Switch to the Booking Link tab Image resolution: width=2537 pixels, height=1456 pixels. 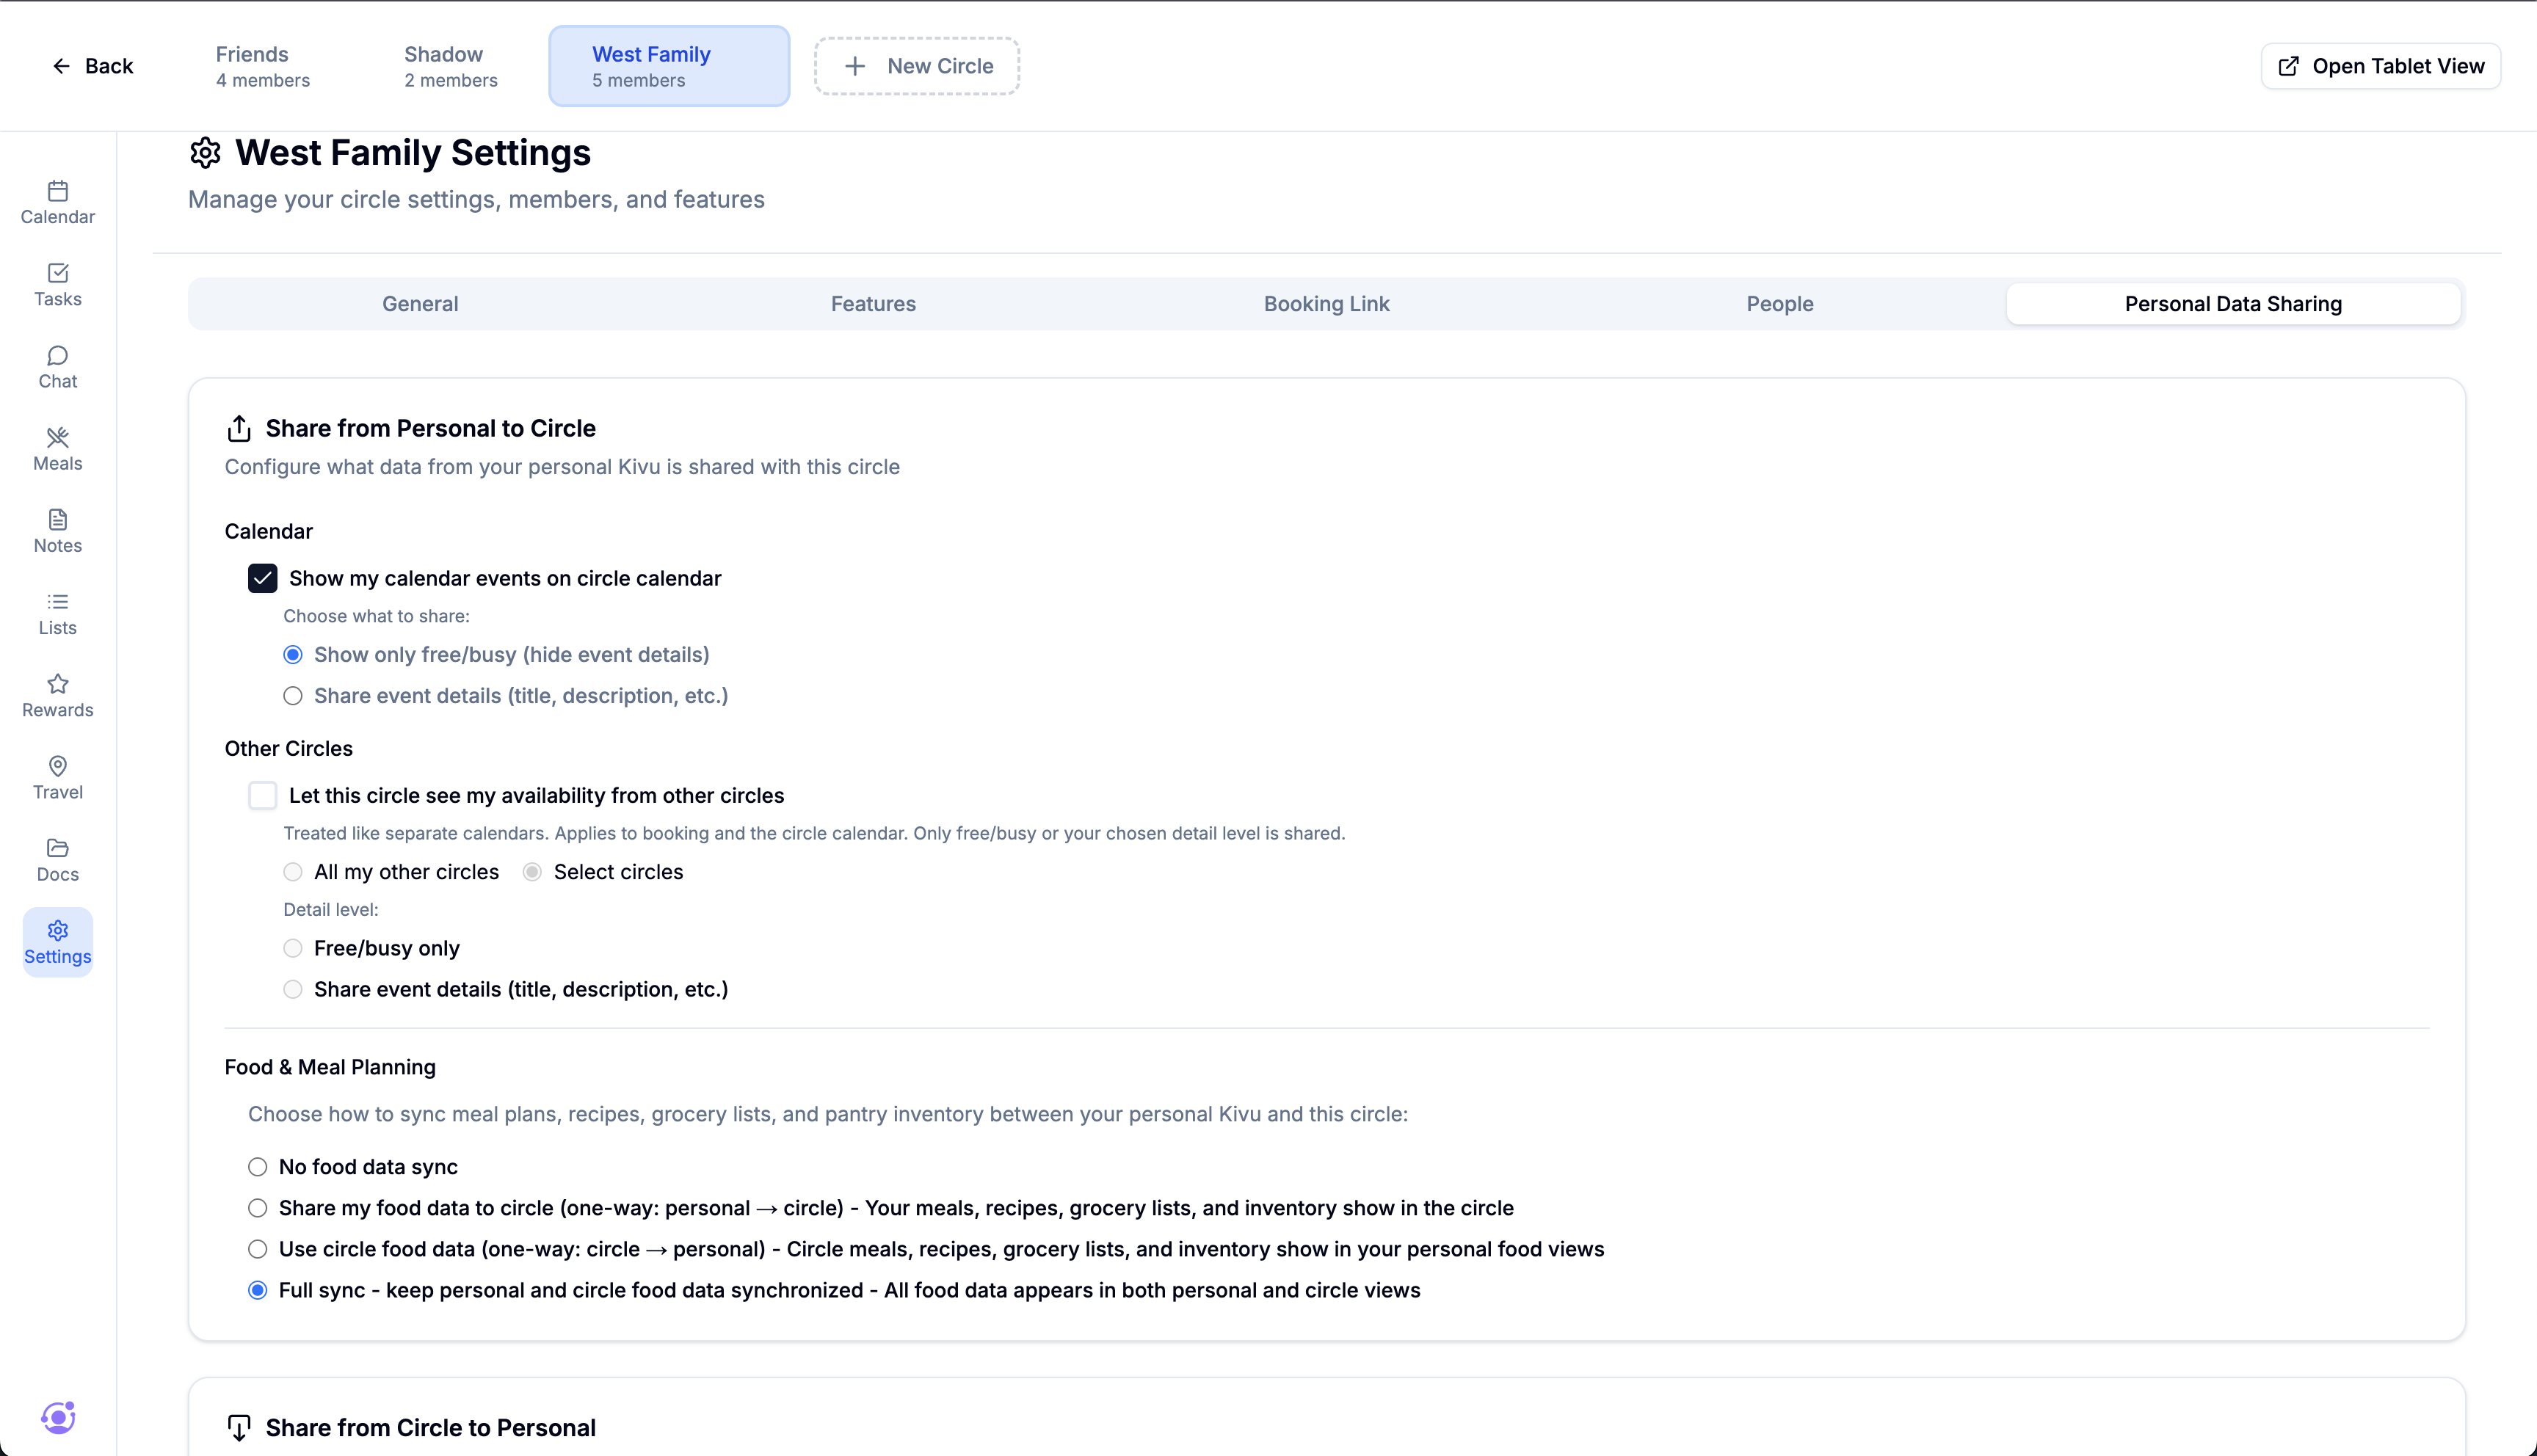pyautogui.click(x=1326, y=303)
